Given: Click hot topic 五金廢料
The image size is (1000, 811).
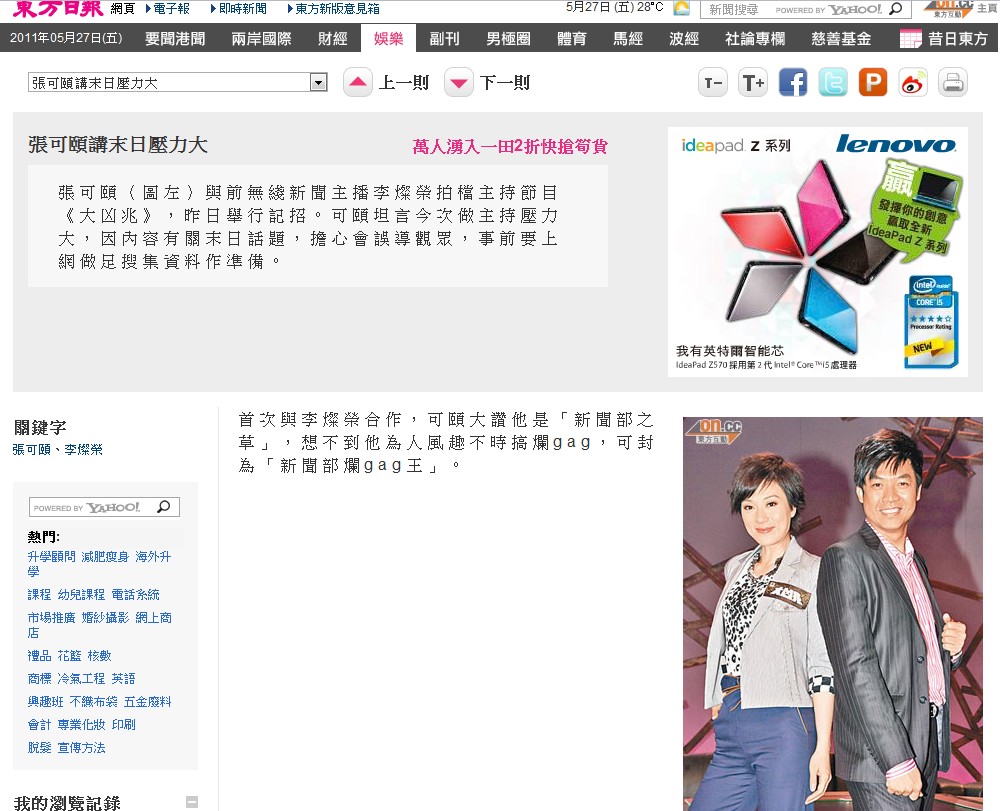Looking at the screenshot, I should pos(148,702).
